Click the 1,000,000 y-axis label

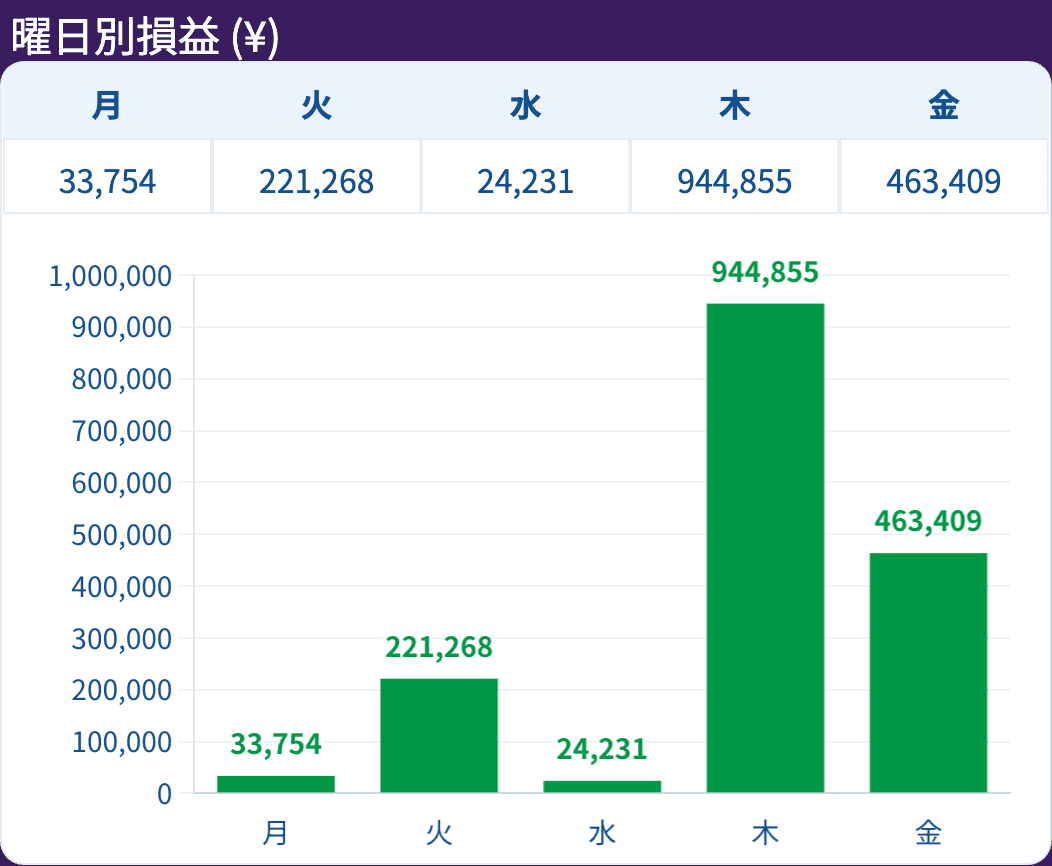pyautogui.click(x=110, y=276)
